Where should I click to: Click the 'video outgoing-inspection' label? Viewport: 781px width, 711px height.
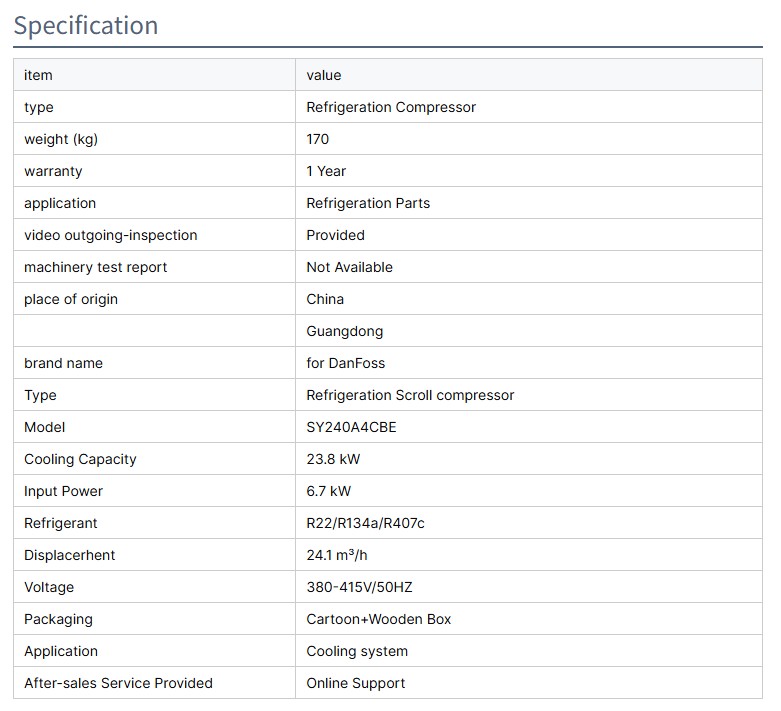(110, 235)
